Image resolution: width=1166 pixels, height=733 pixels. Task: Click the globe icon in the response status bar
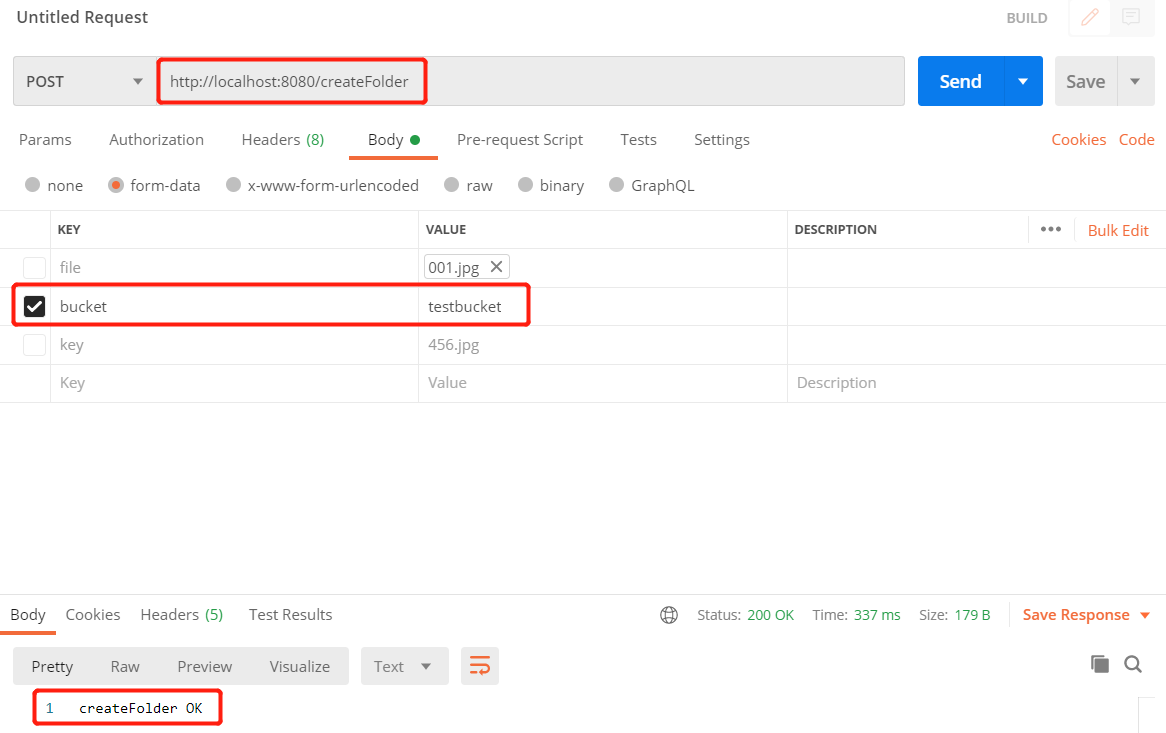click(668, 614)
